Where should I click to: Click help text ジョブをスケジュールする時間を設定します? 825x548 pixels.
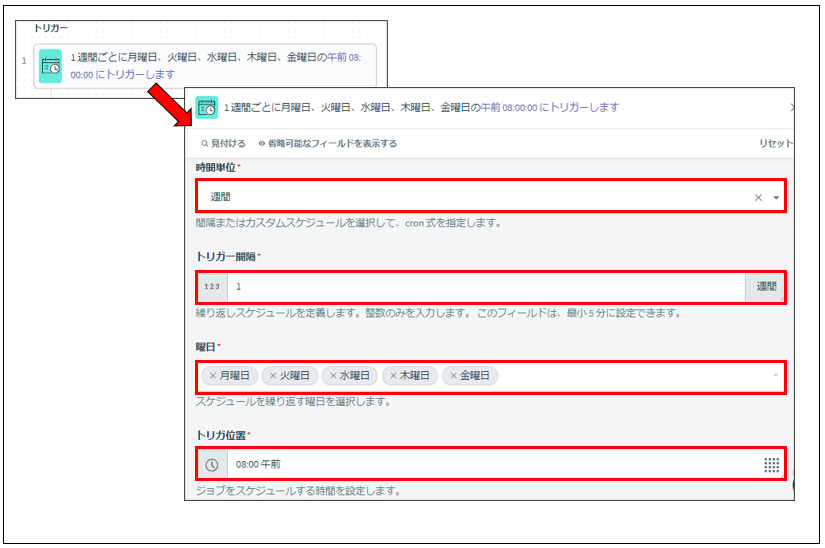(x=298, y=491)
